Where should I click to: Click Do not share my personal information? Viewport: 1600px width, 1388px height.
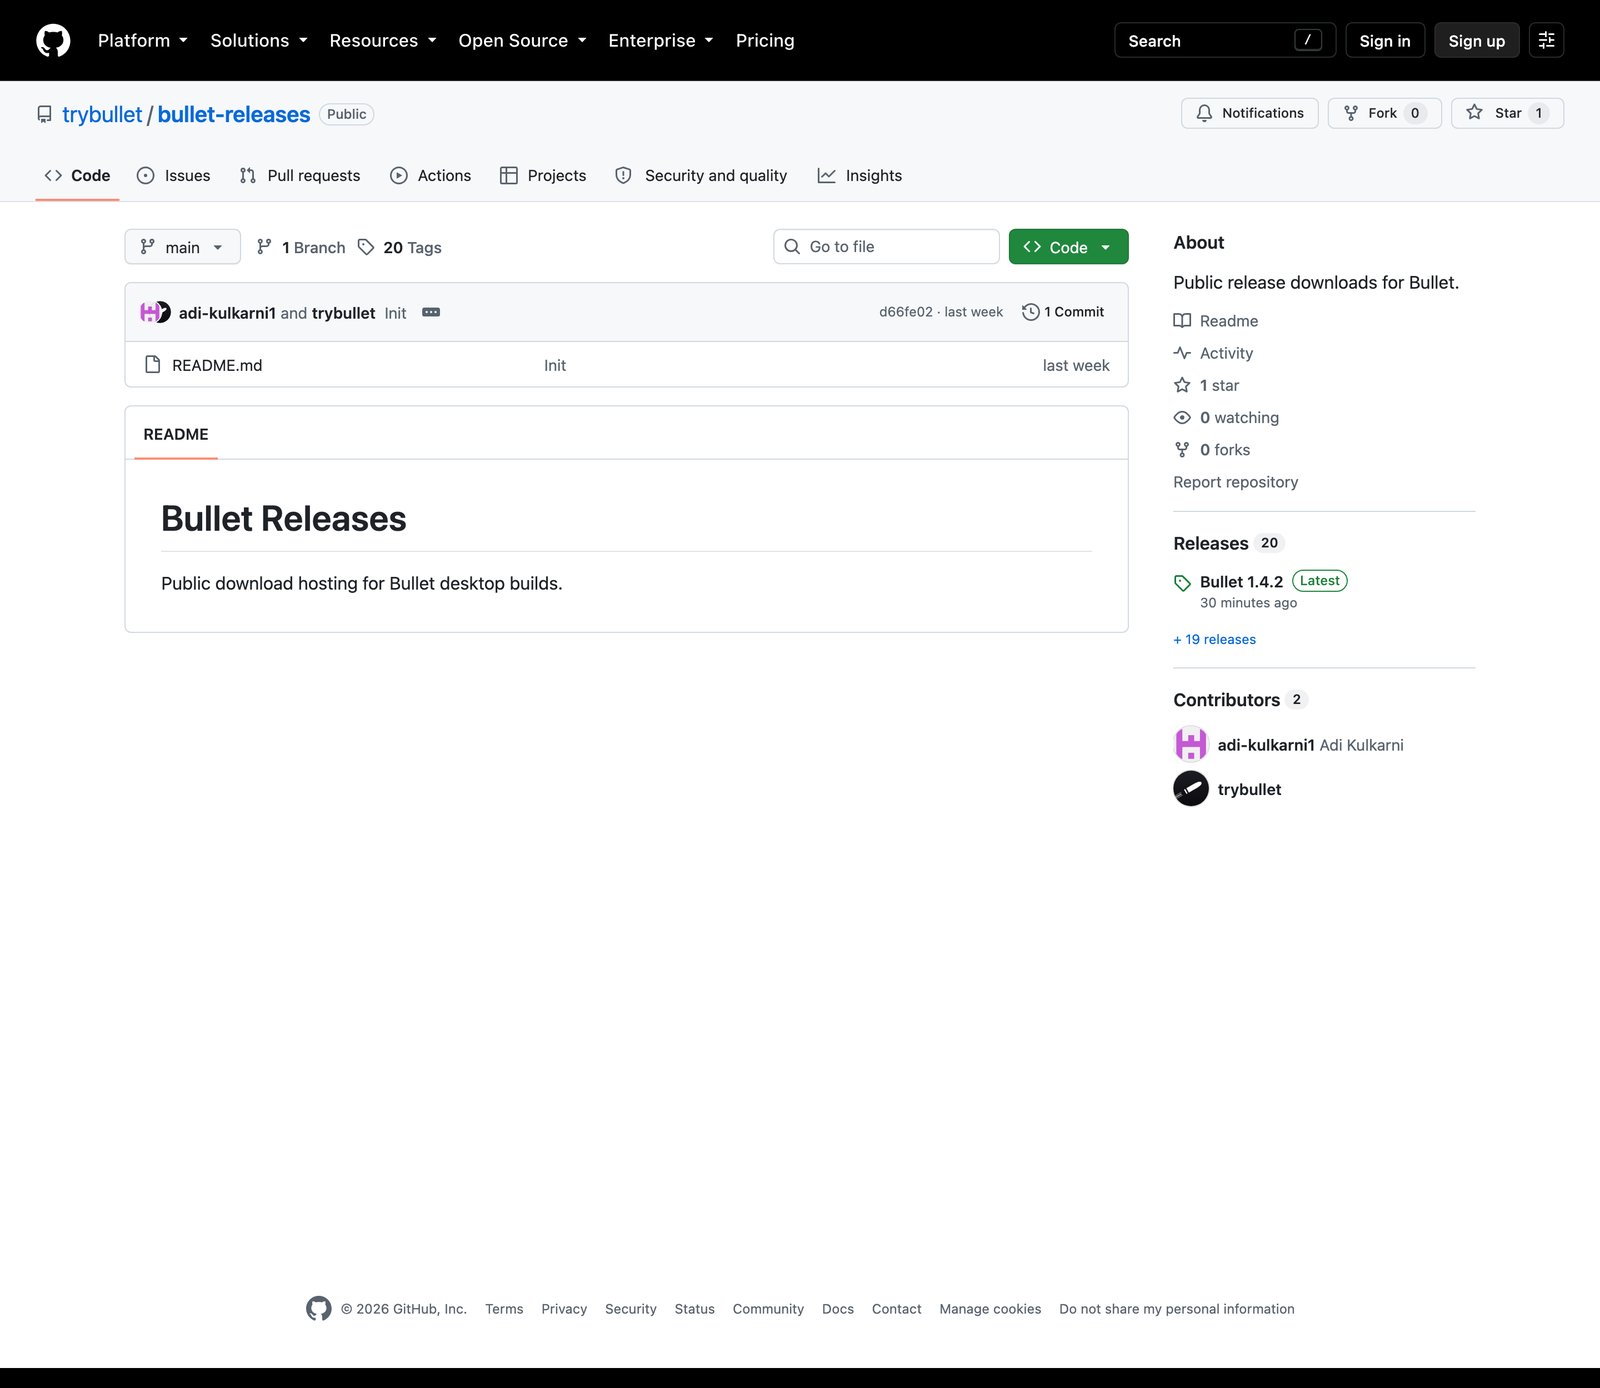coord(1177,1309)
